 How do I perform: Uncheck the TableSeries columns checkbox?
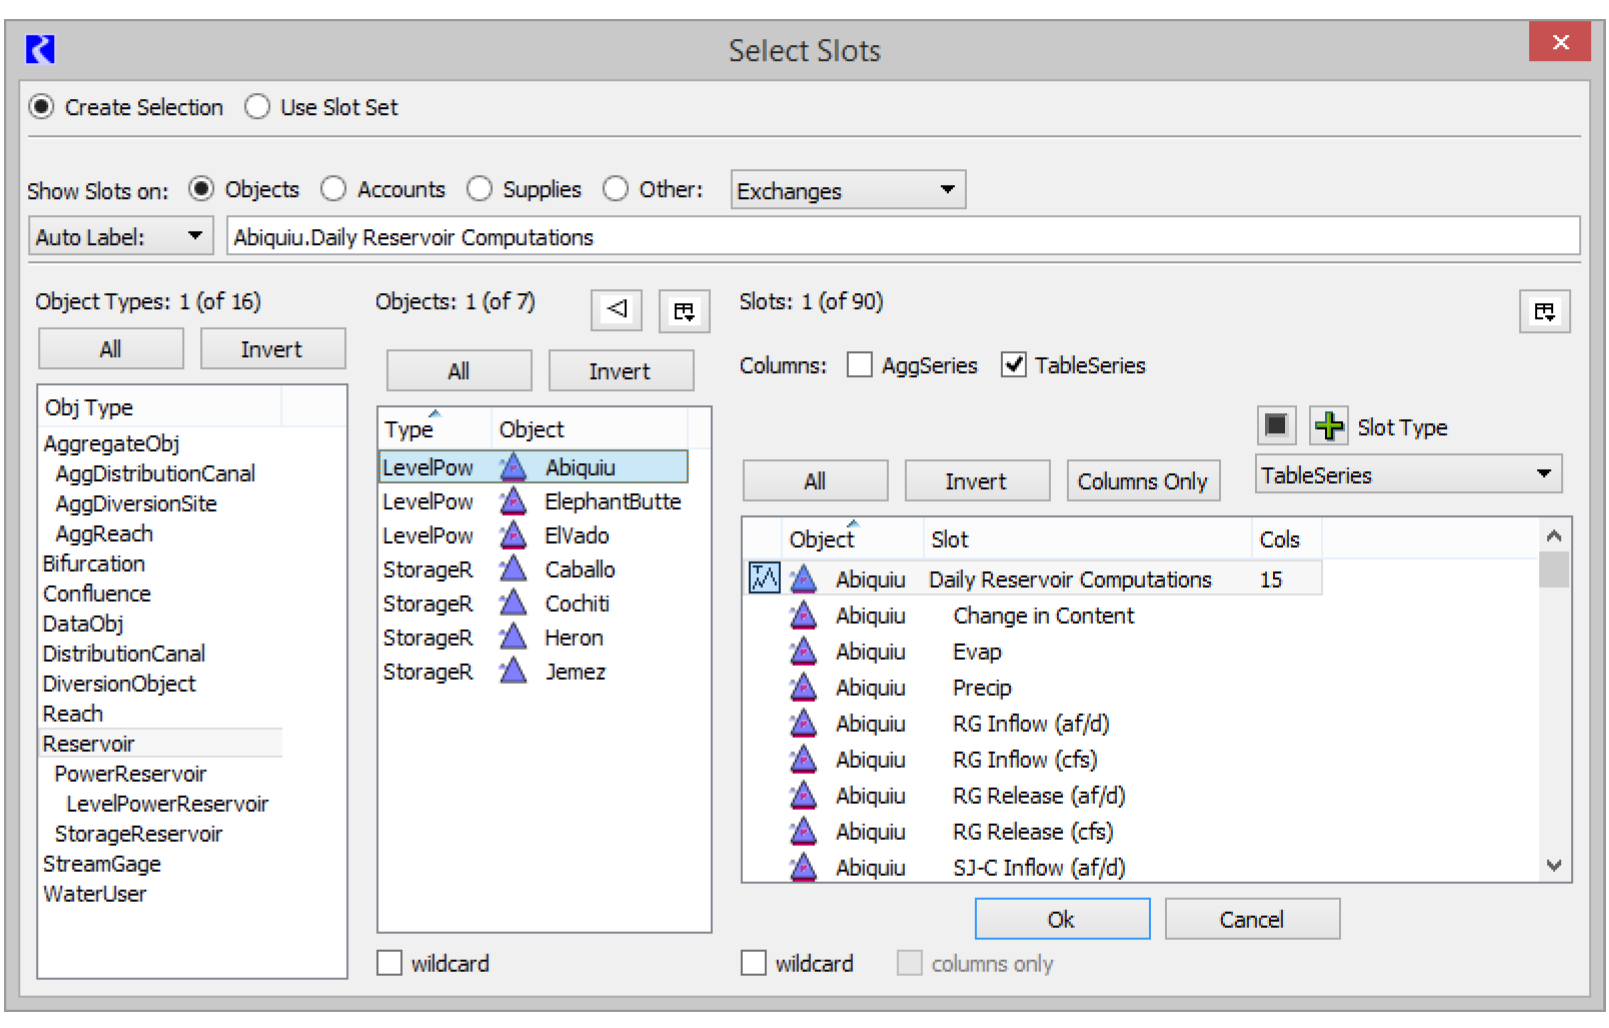point(1013,365)
